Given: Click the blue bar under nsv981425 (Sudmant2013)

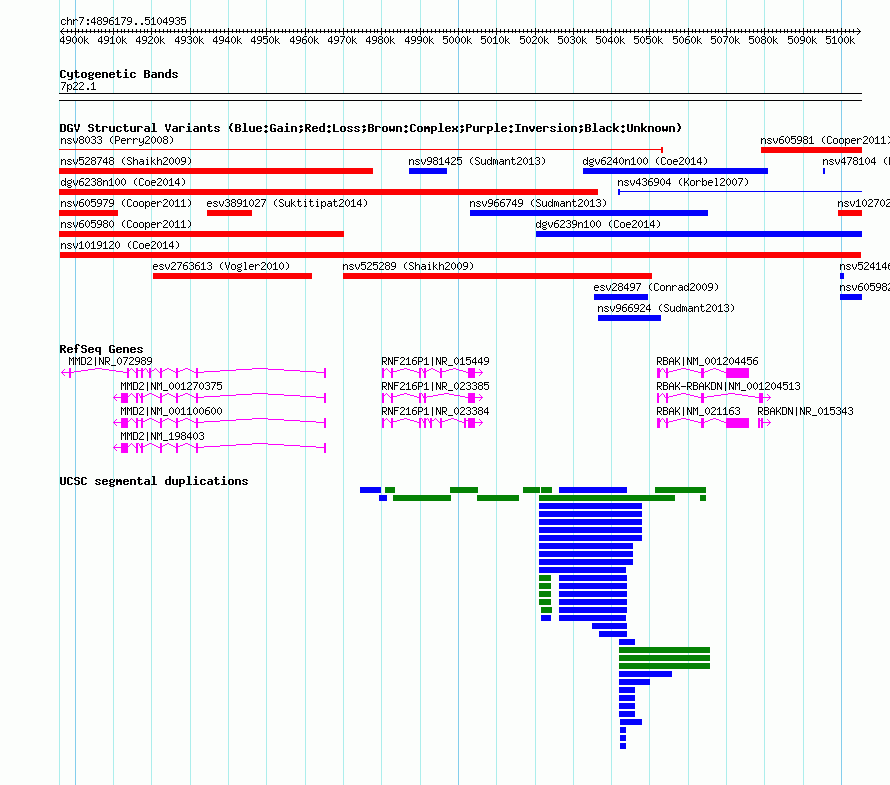Looking at the screenshot, I should [x=428, y=171].
